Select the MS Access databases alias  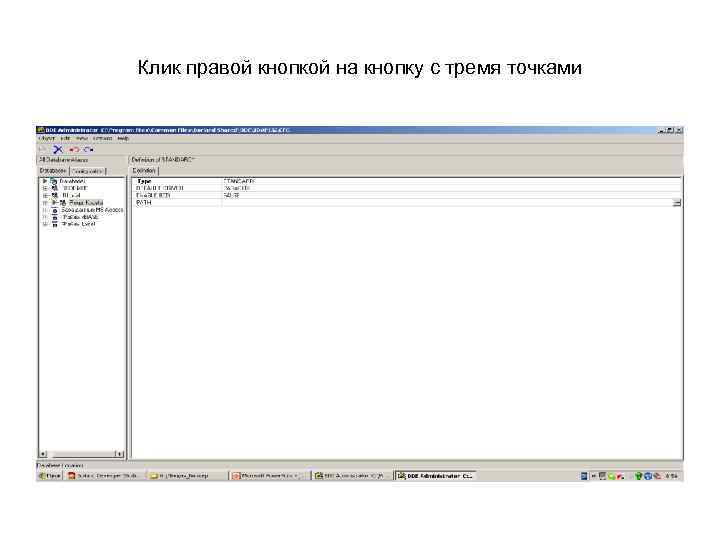pyautogui.click(x=92, y=210)
